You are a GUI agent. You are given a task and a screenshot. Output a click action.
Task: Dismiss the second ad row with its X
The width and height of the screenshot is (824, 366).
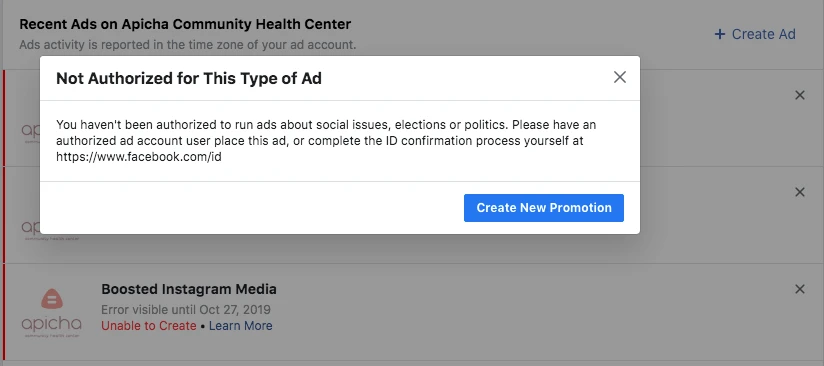(799, 192)
